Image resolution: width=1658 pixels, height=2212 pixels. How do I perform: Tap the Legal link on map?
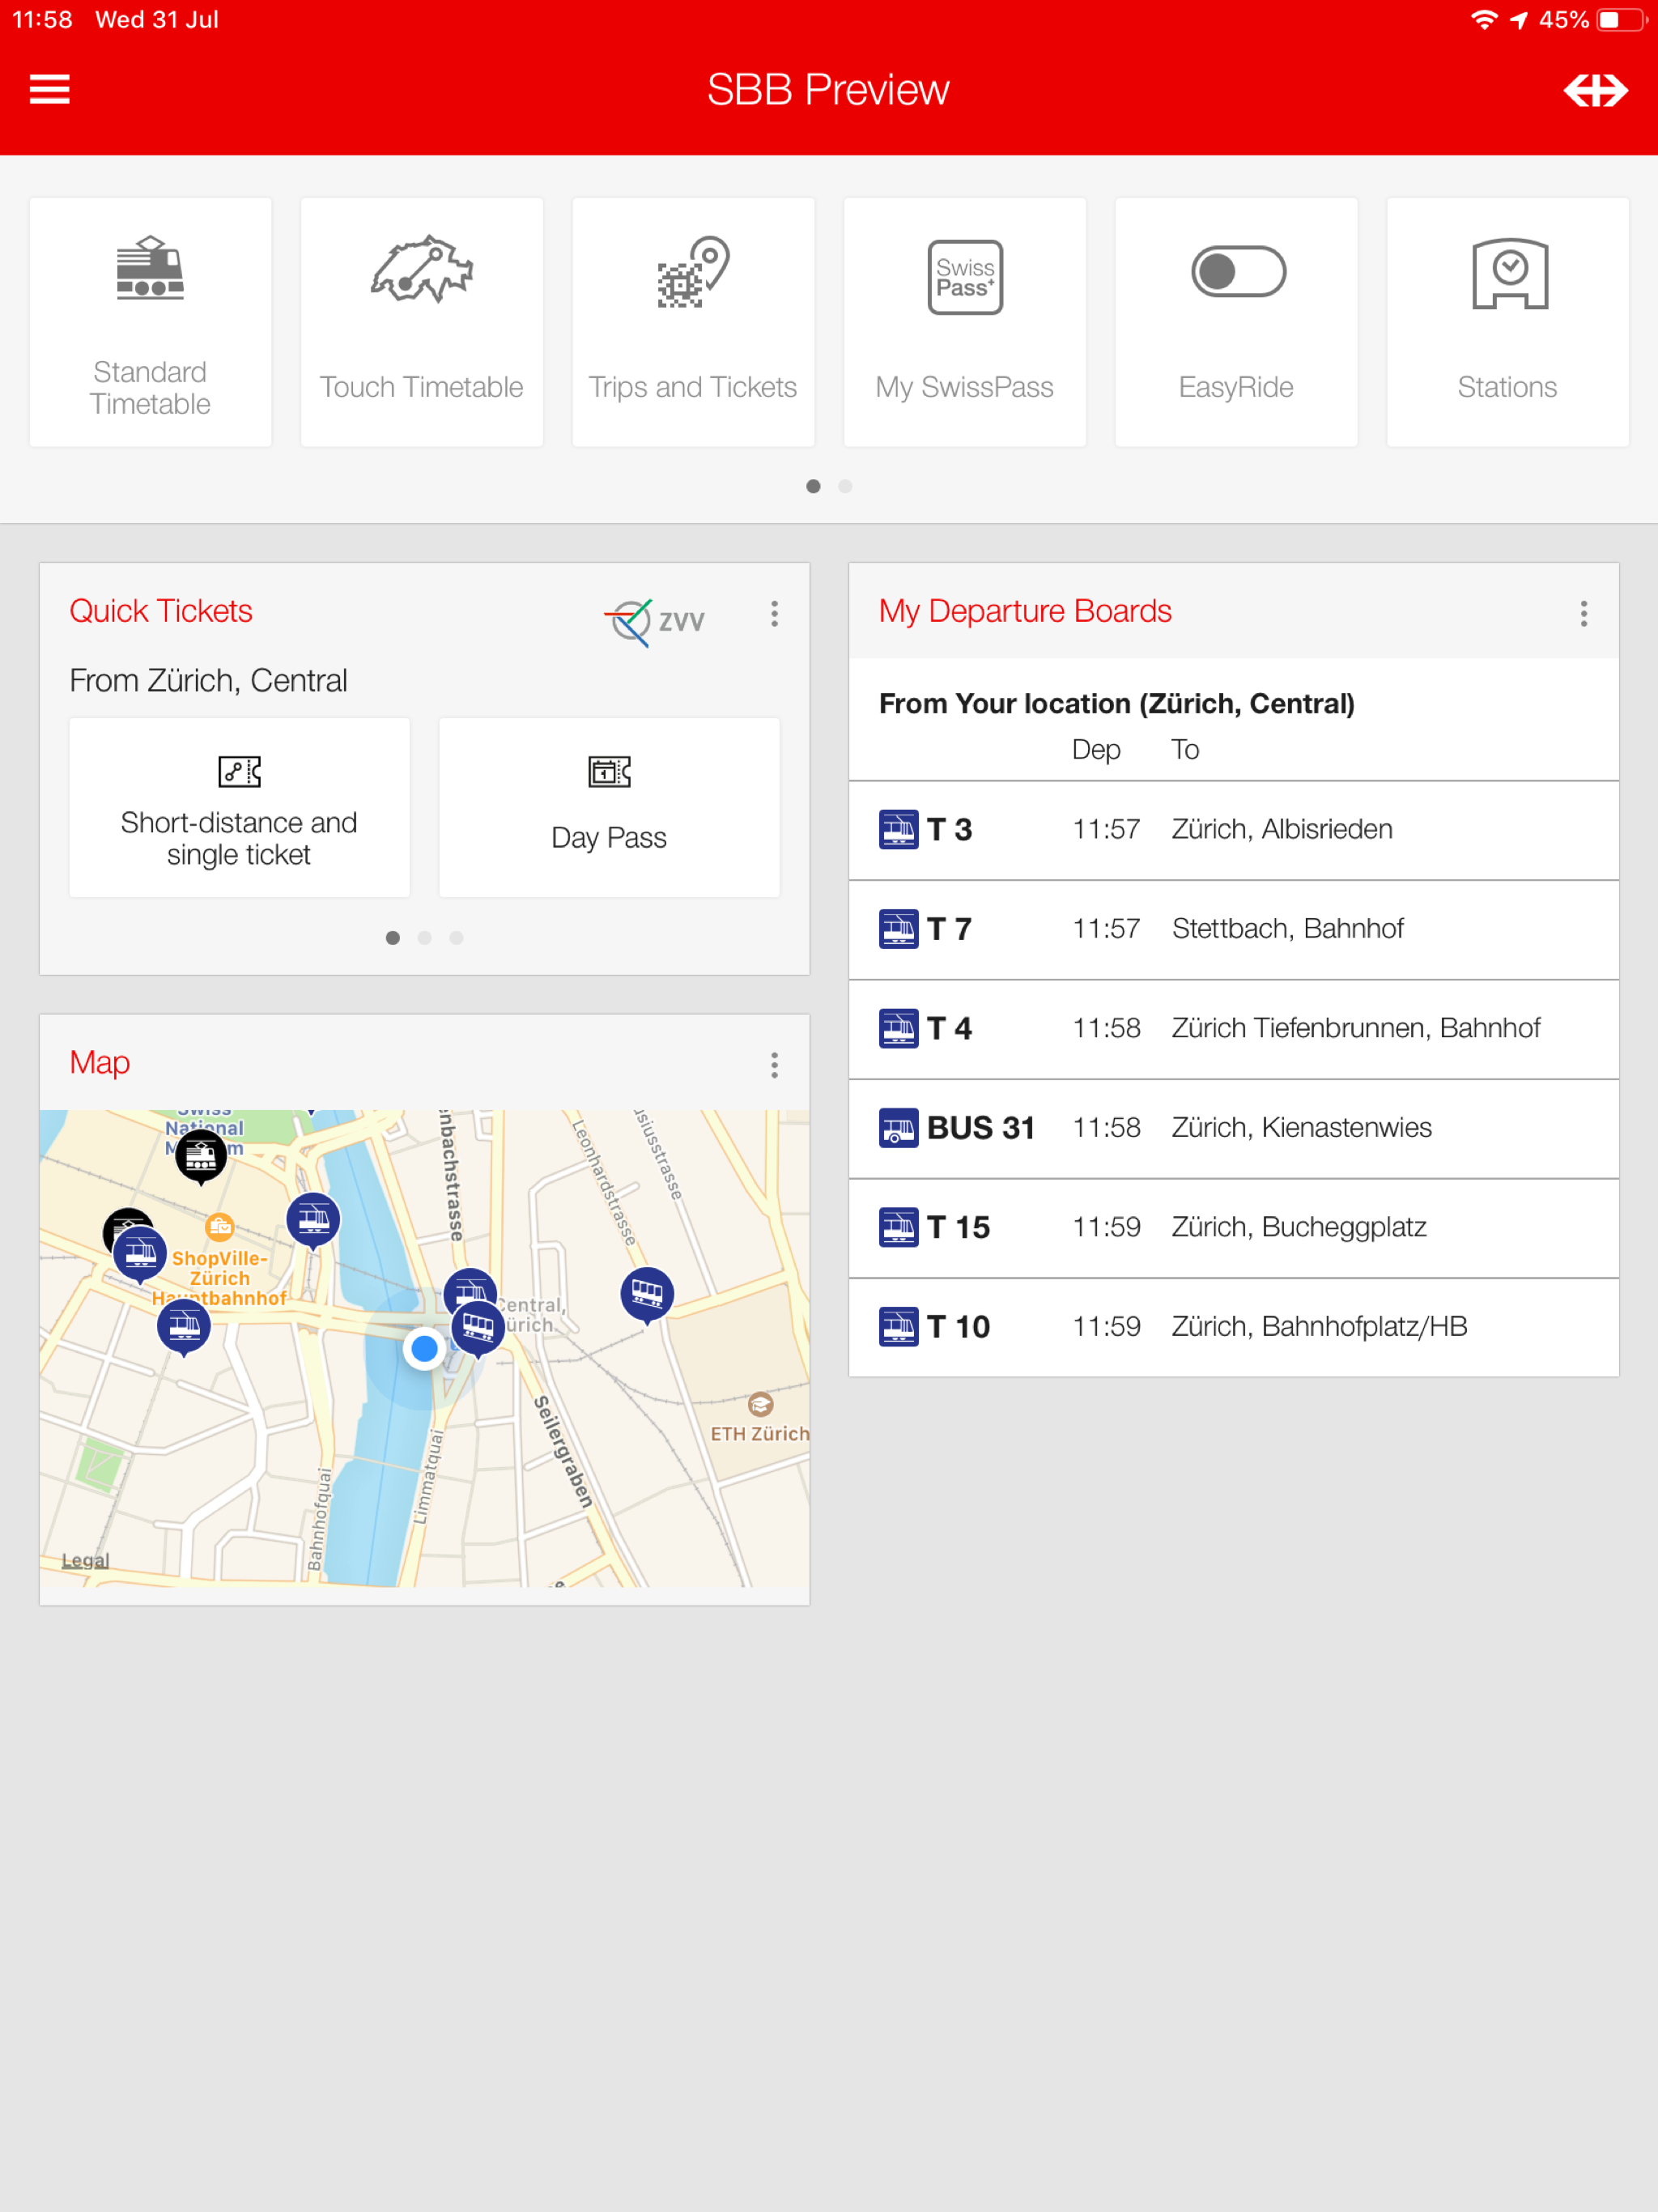coord(85,1560)
